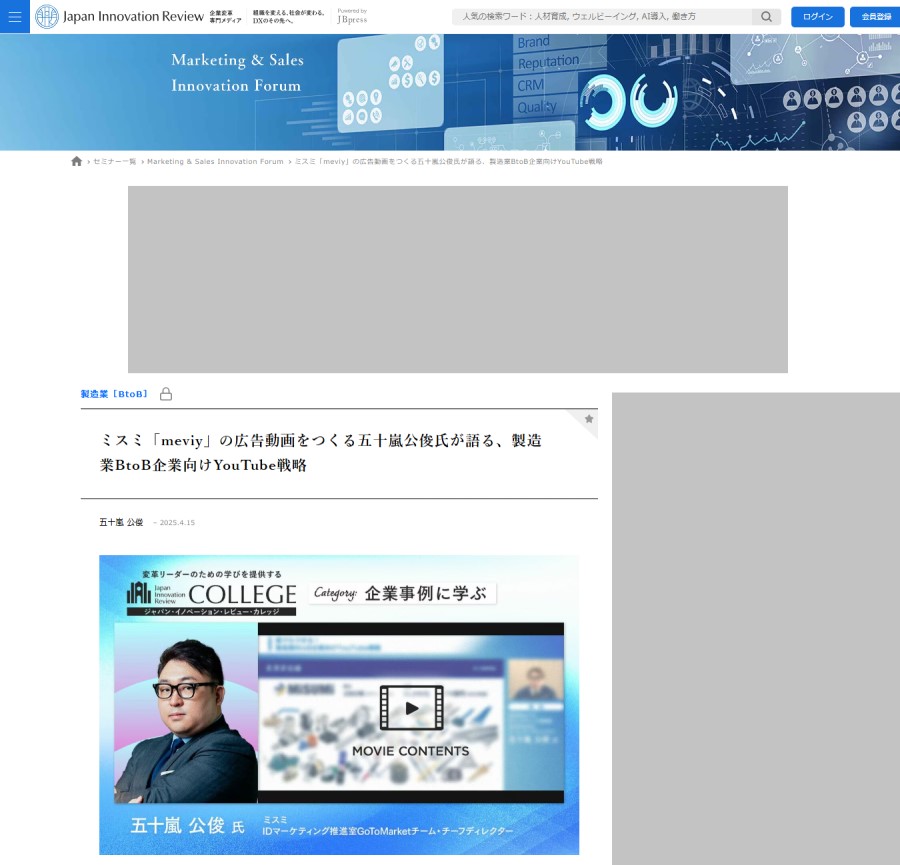This screenshot has width=900, height=865.
Task: Click author name 五十嵐 公俊
Action: point(121,522)
